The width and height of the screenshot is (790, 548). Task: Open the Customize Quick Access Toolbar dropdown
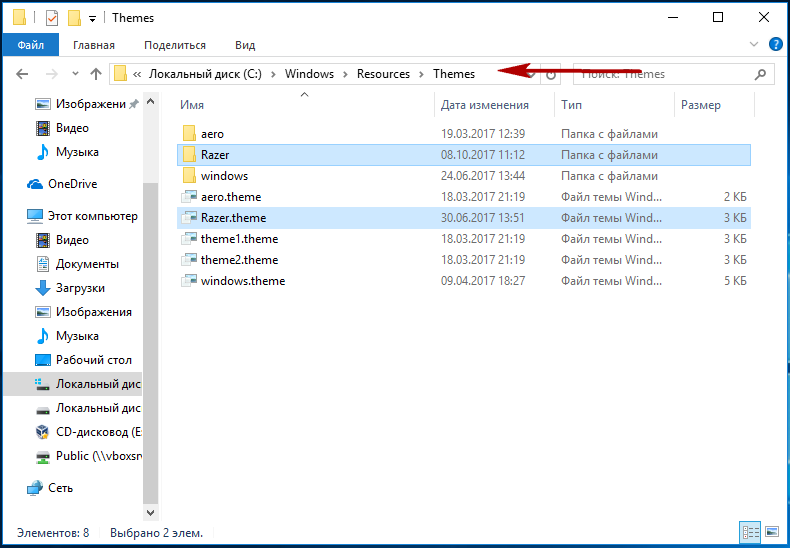coord(92,19)
